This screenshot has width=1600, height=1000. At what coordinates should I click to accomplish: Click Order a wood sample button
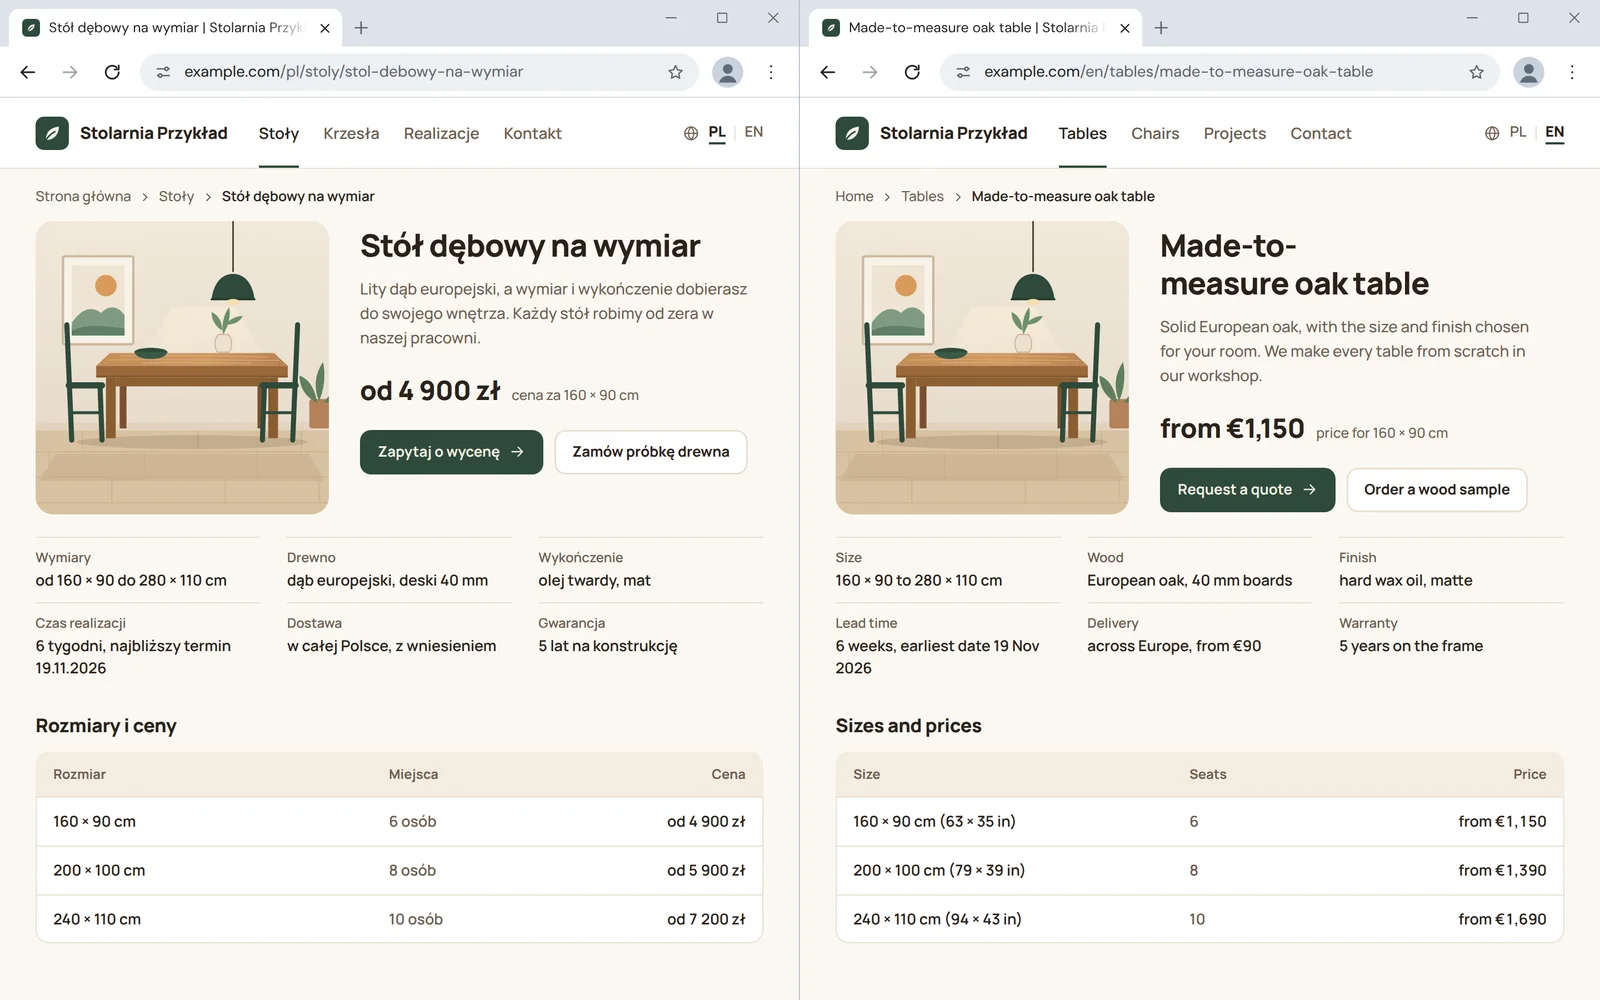1436,490
